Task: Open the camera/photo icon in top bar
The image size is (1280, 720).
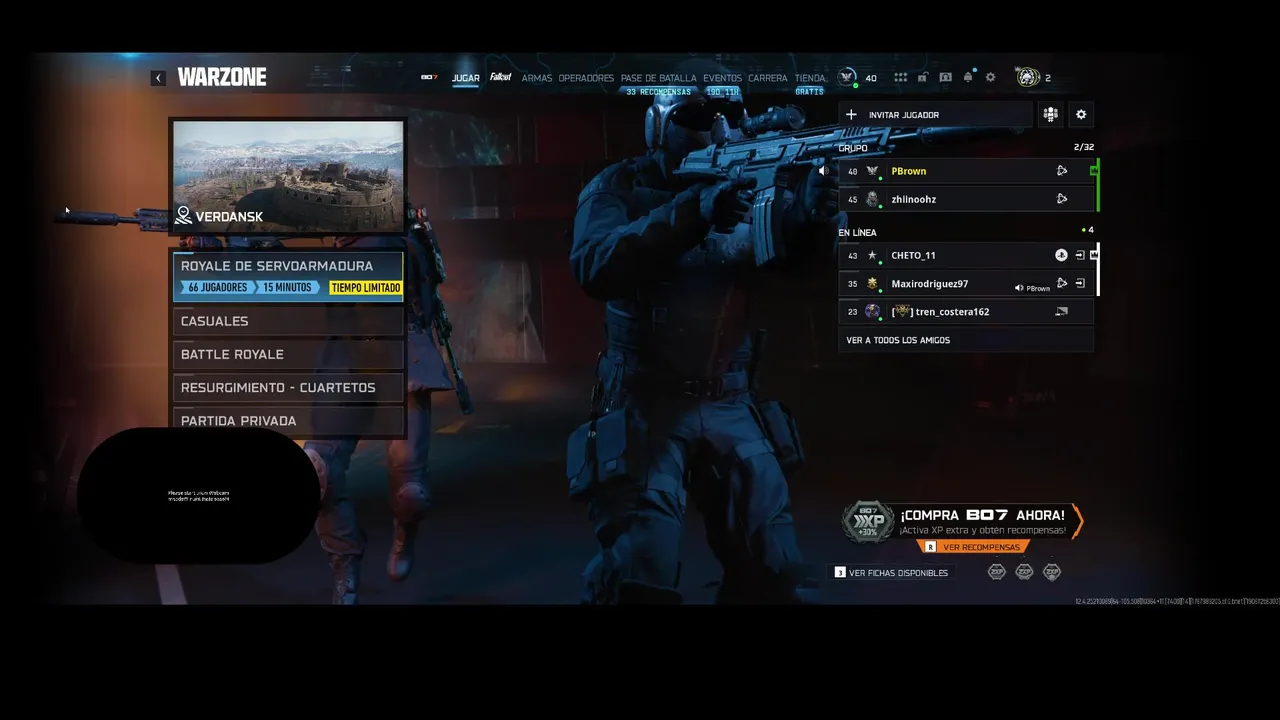Action: [945, 77]
